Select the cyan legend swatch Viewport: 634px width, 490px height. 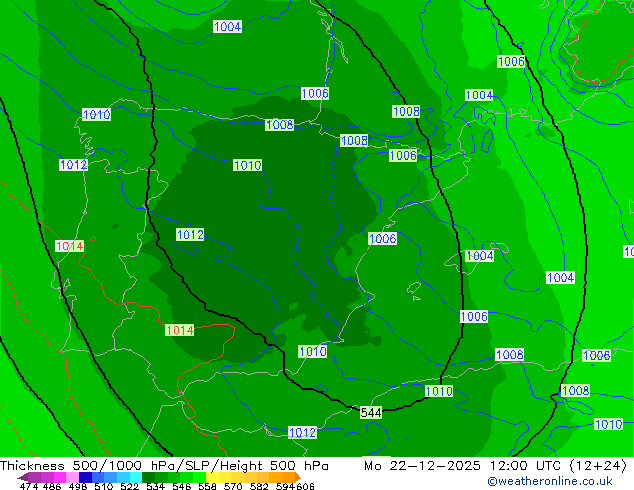[x=136, y=477]
